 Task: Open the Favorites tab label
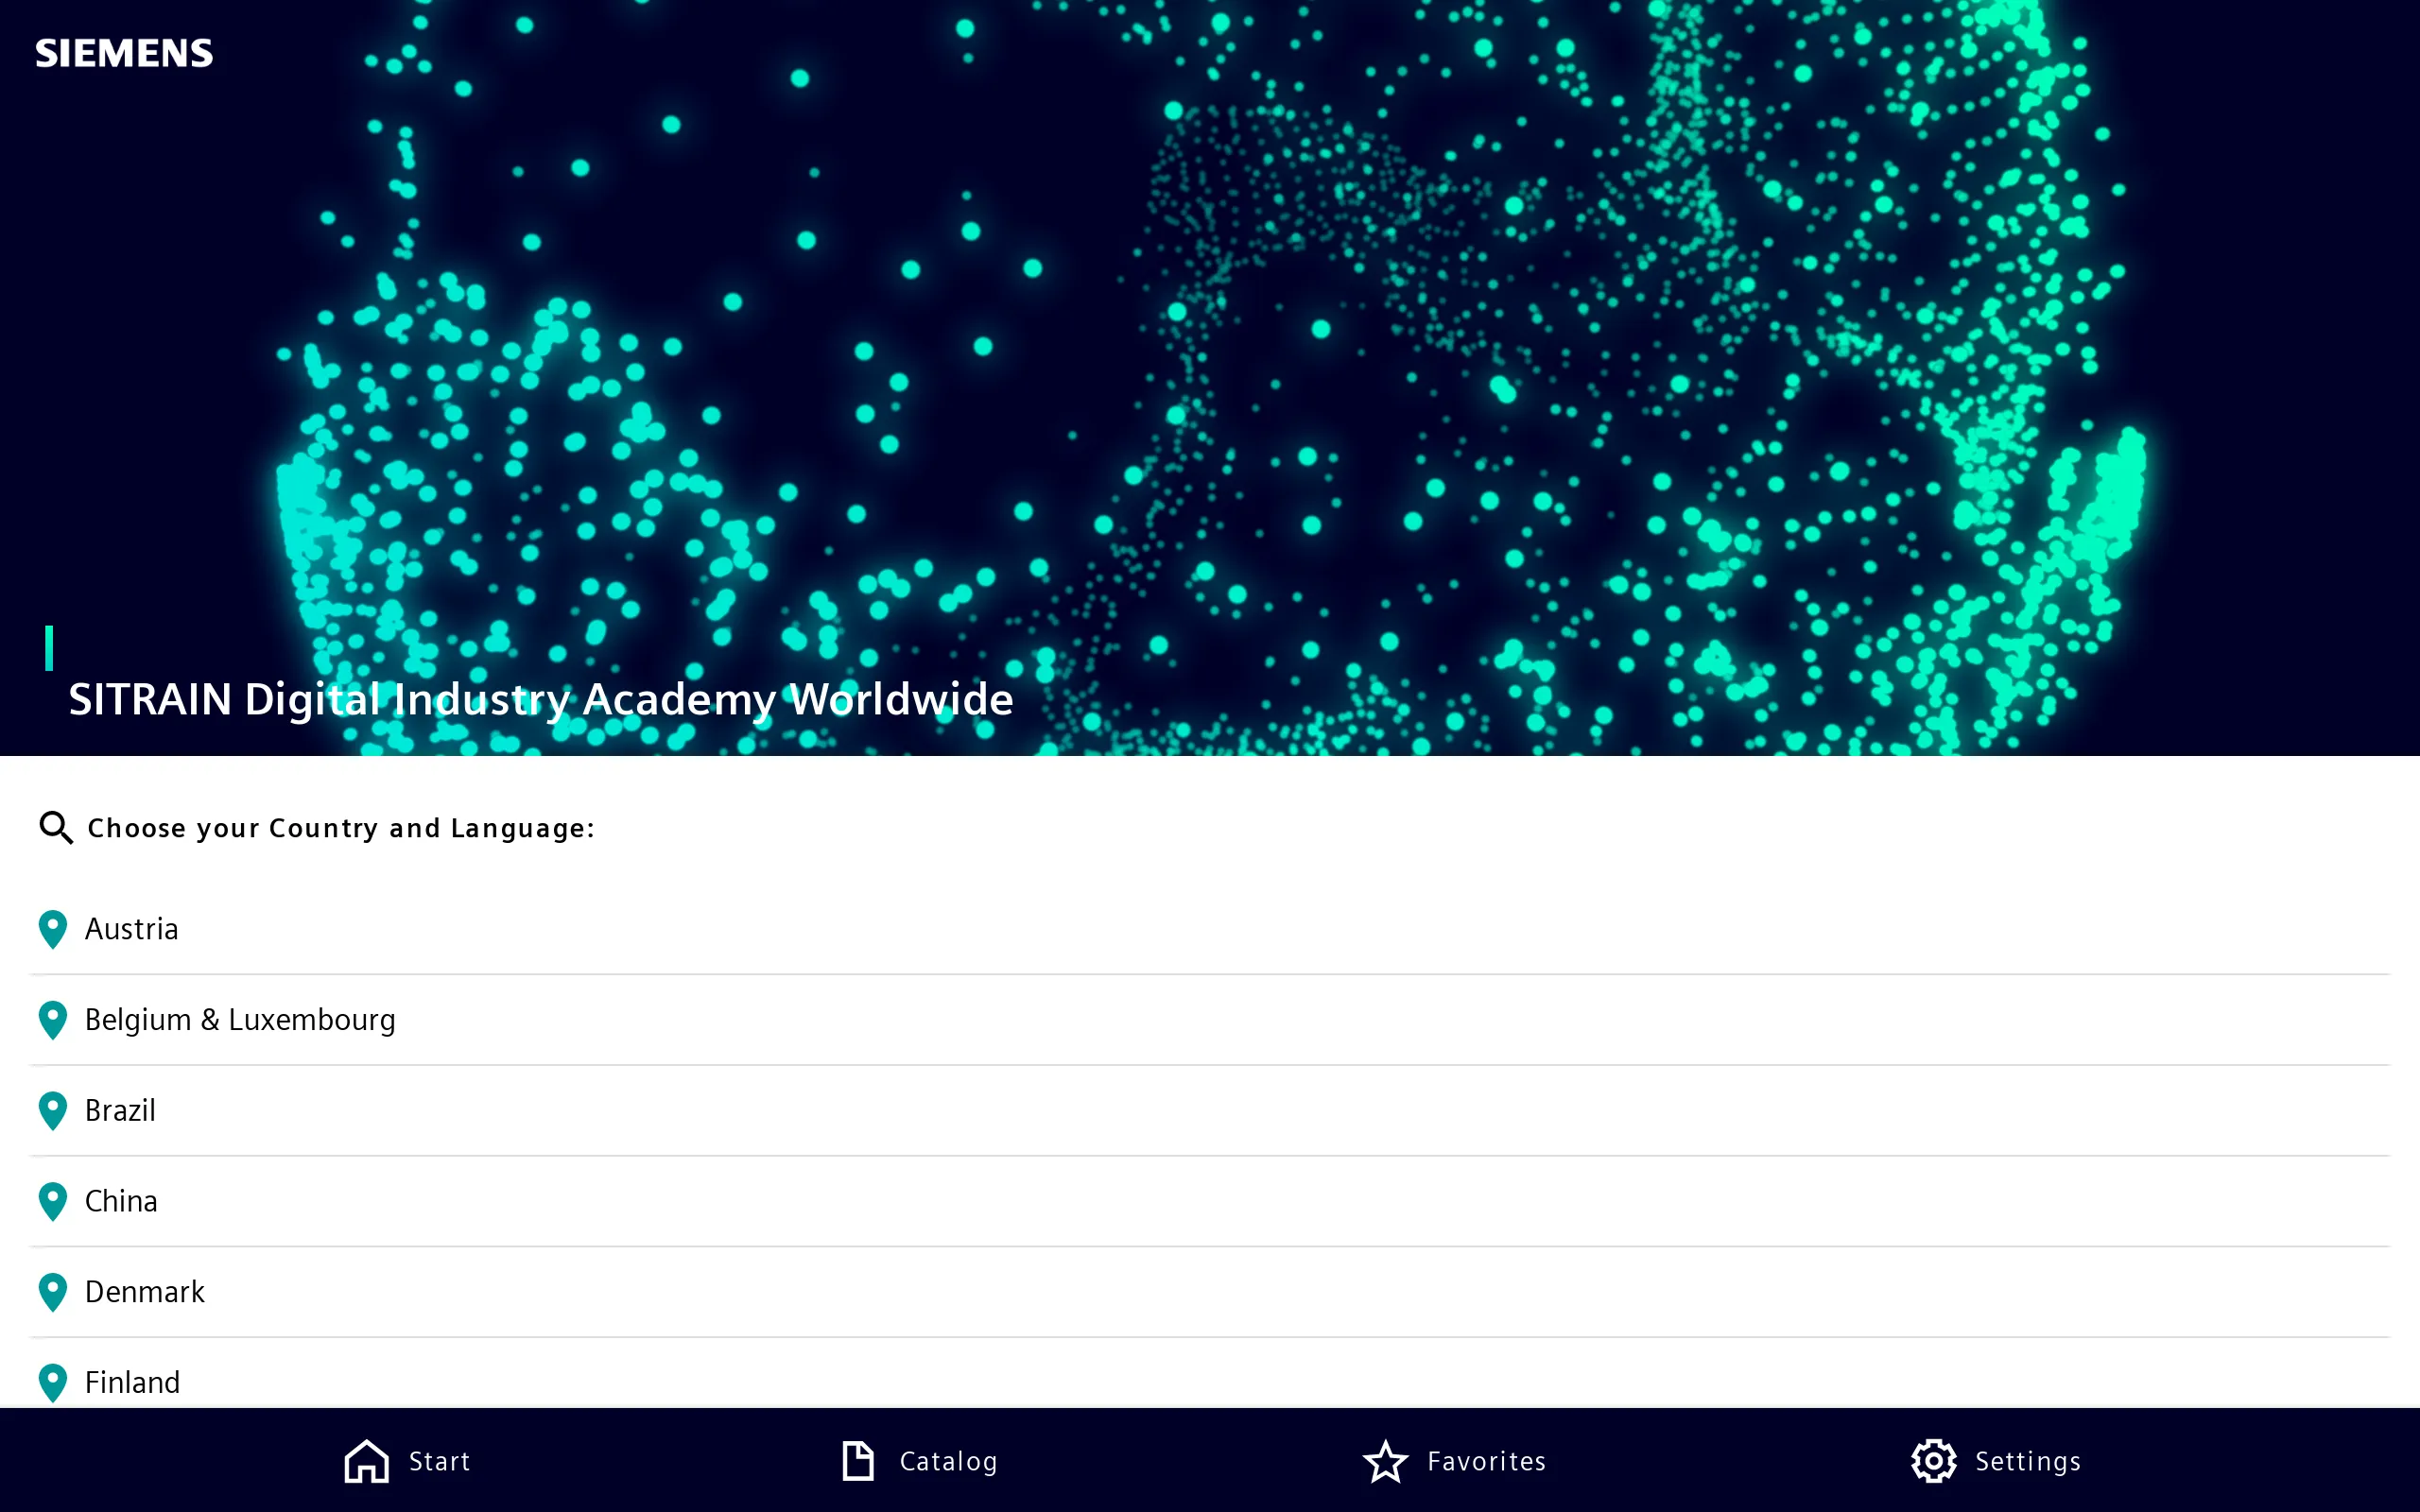point(1487,1462)
